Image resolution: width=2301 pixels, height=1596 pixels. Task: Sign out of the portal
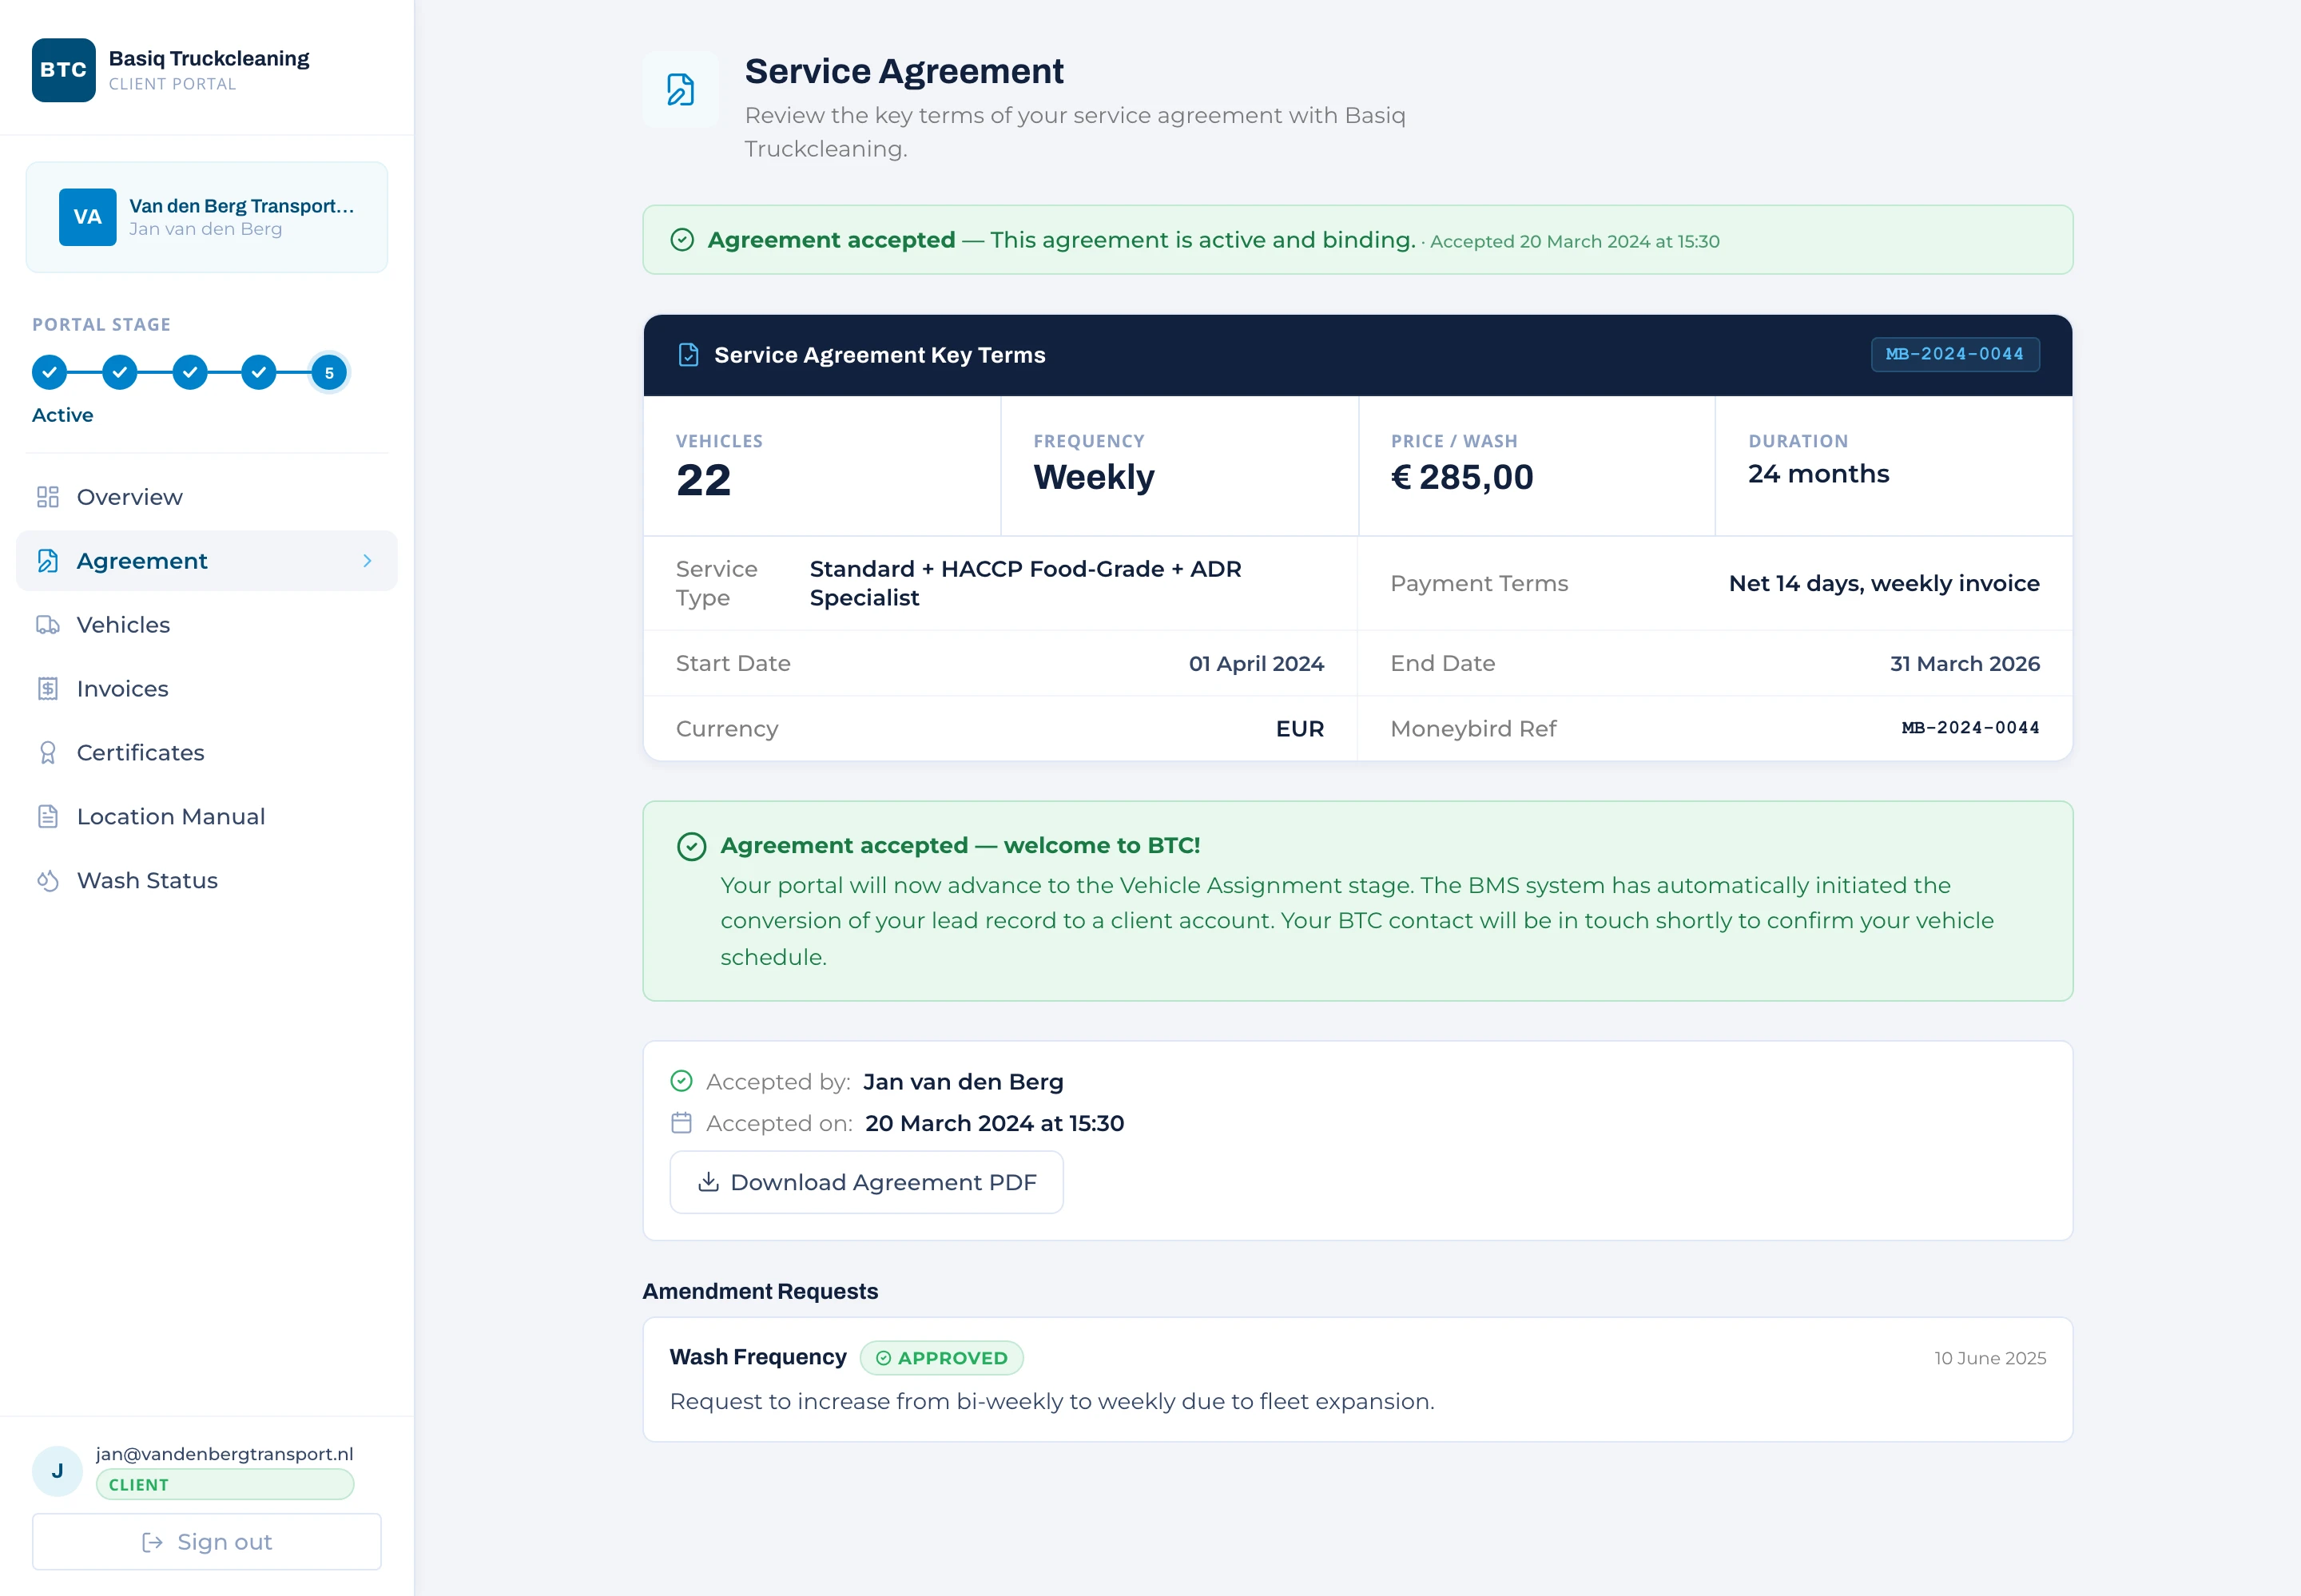coord(207,1542)
